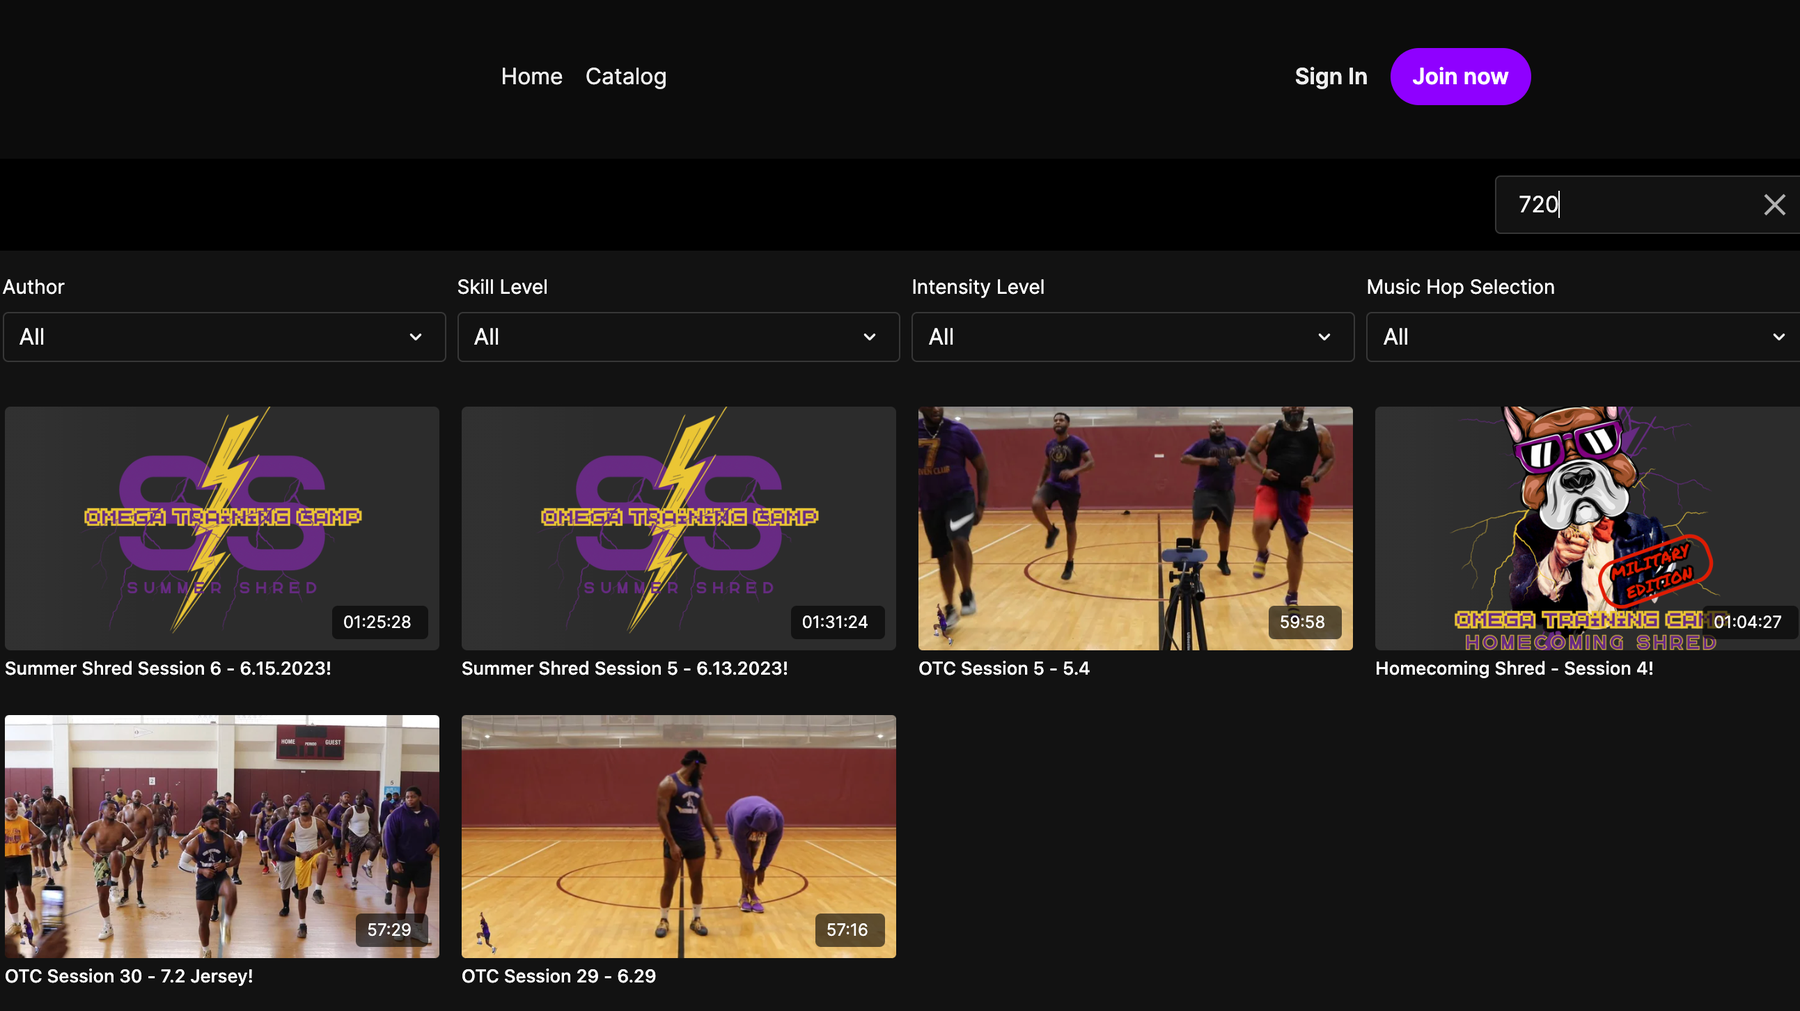
Task: Click the title Summer Shred Session 6 - 6.15.2023!
Action: point(168,669)
